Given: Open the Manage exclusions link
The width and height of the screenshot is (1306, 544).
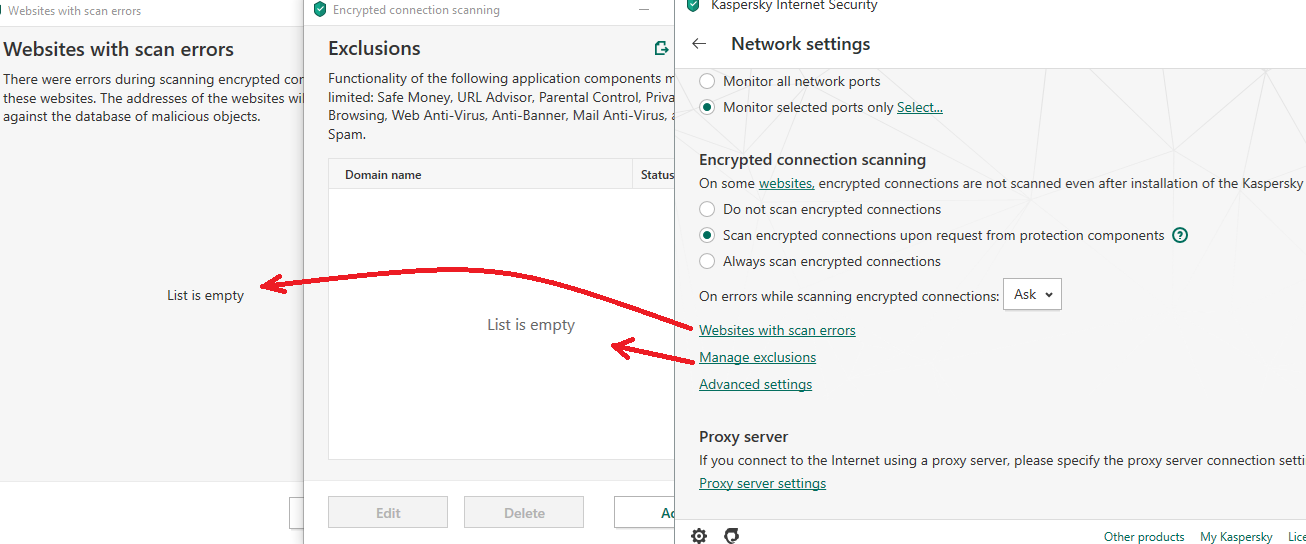Looking at the screenshot, I should coord(757,357).
